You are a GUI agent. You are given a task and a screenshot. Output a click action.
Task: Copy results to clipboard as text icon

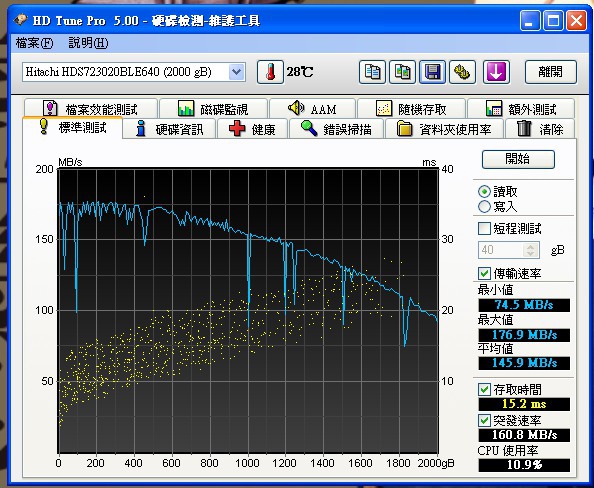pos(372,72)
